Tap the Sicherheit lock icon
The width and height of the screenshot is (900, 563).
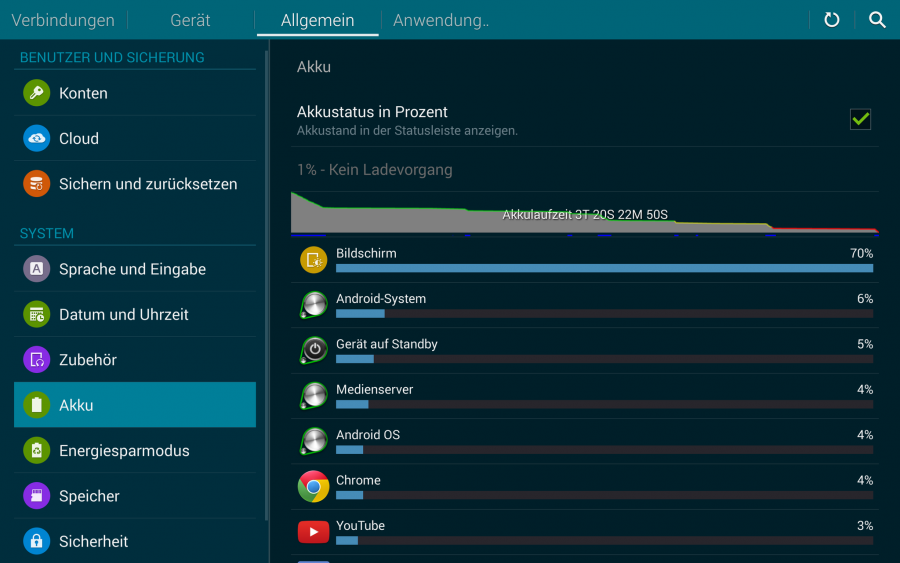pos(37,541)
